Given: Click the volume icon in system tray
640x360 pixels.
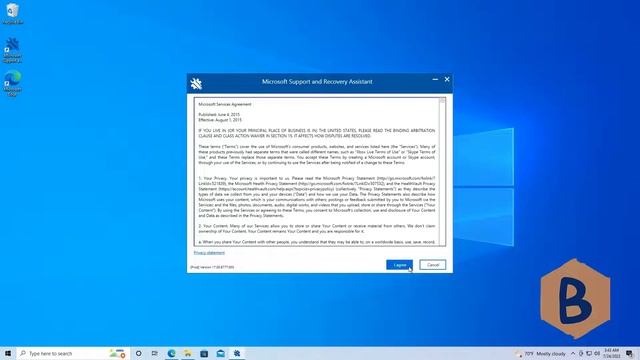Looking at the screenshot, I should click(x=597, y=353).
